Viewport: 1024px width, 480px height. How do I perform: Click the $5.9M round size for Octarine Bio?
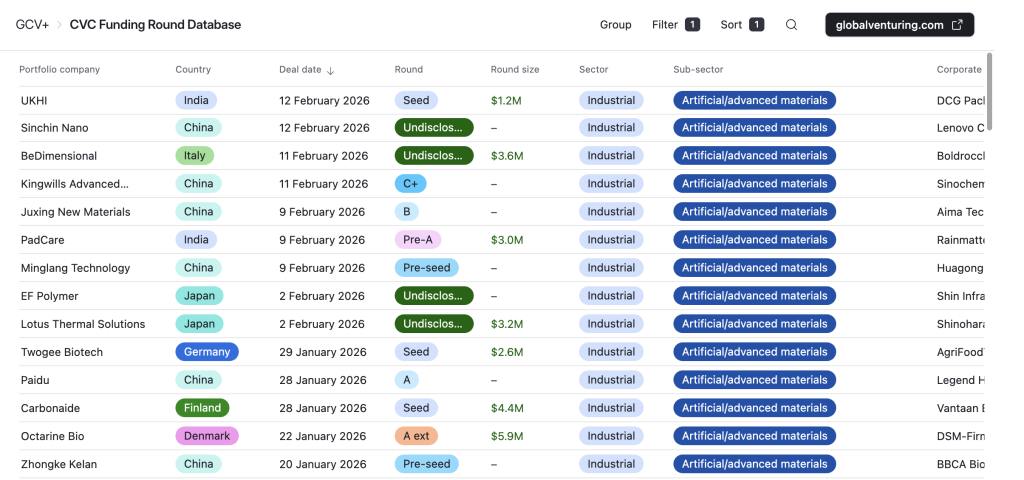(506, 436)
